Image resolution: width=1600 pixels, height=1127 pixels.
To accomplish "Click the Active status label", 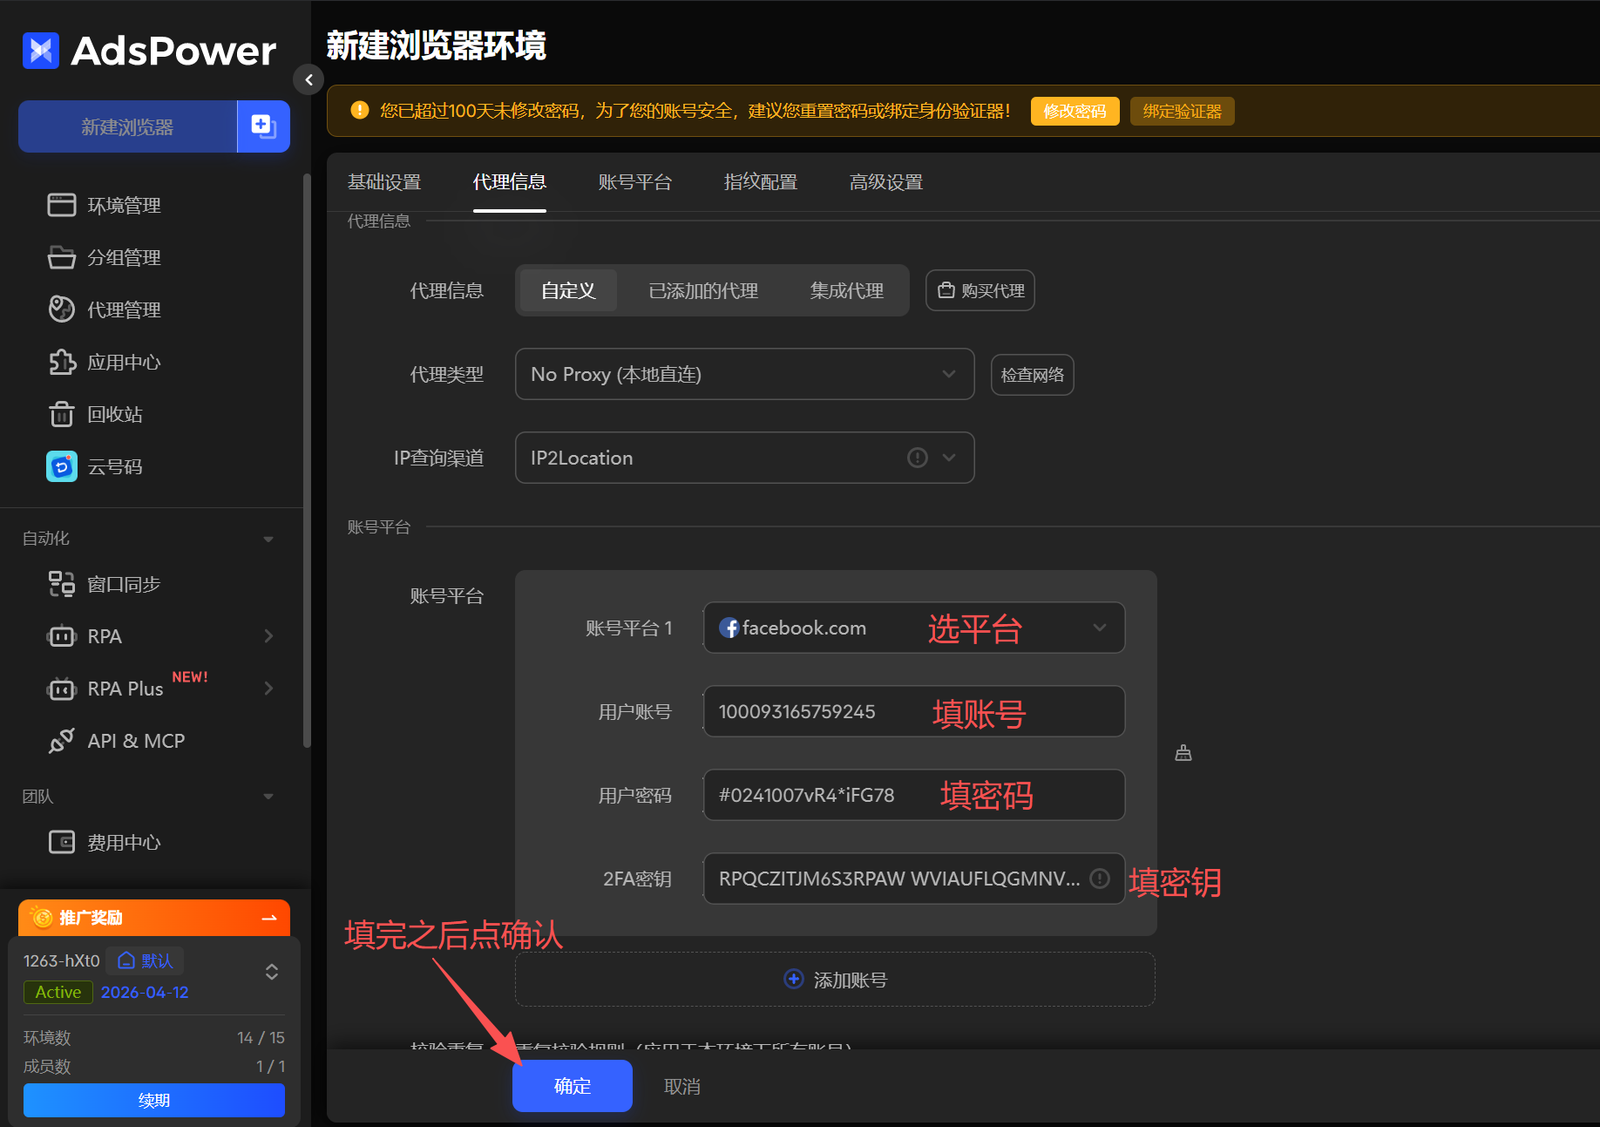I will click(x=58, y=992).
